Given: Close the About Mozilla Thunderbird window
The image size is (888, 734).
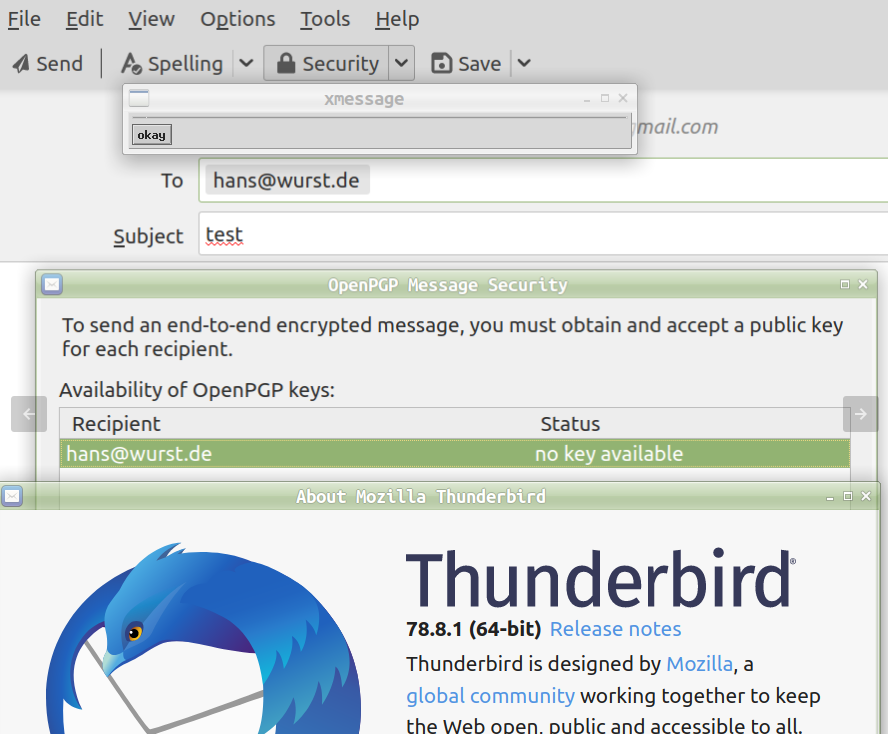Looking at the screenshot, I should (x=866, y=496).
